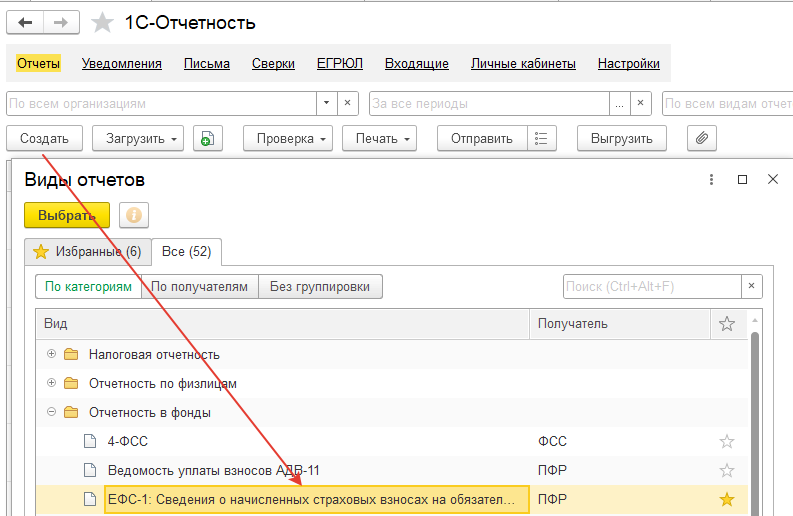Click the folder icon of Налоговая отчетность
This screenshot has width=793, height=516.
coord(71,354)
